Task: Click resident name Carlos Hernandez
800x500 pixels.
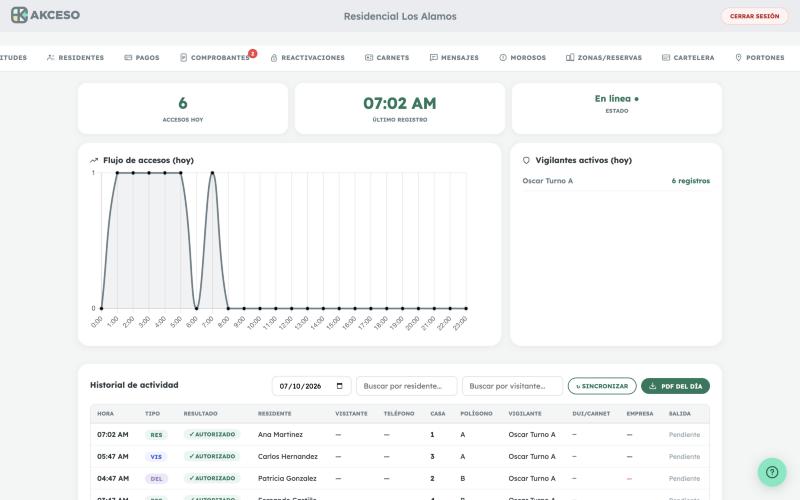Action: 288,457
